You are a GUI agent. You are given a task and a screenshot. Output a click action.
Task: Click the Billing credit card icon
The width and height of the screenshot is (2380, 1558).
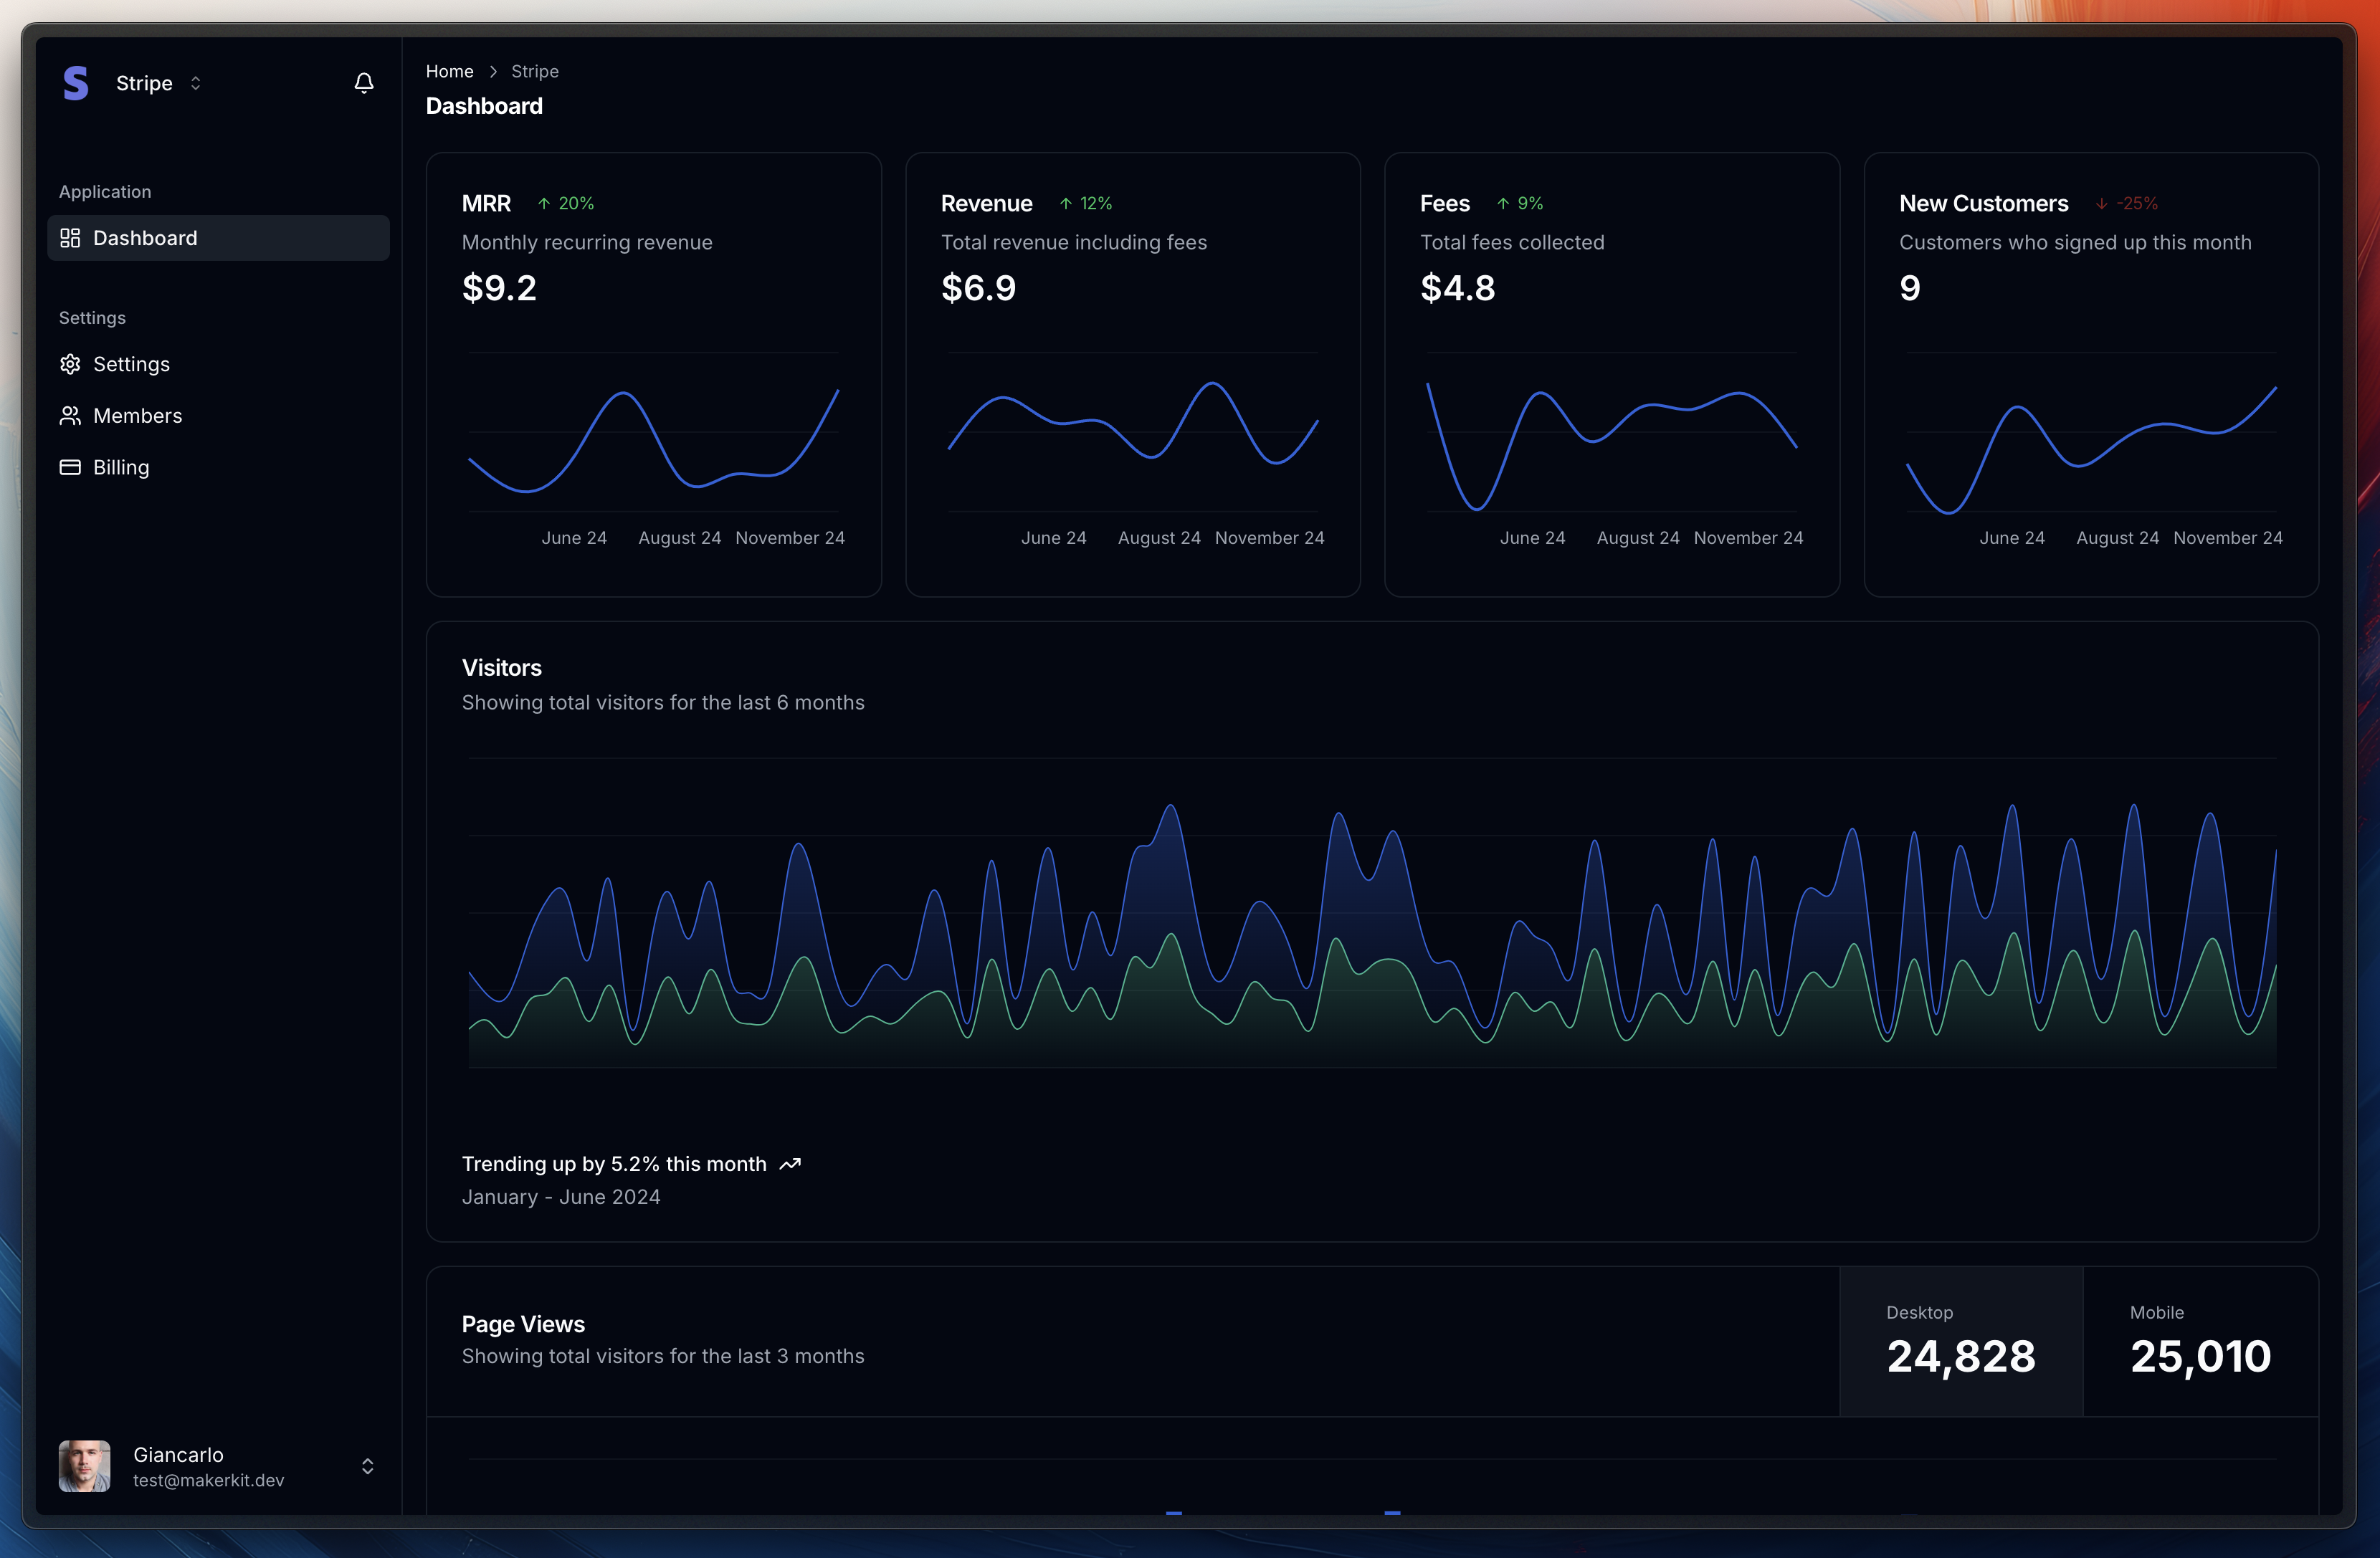point(70,467)
